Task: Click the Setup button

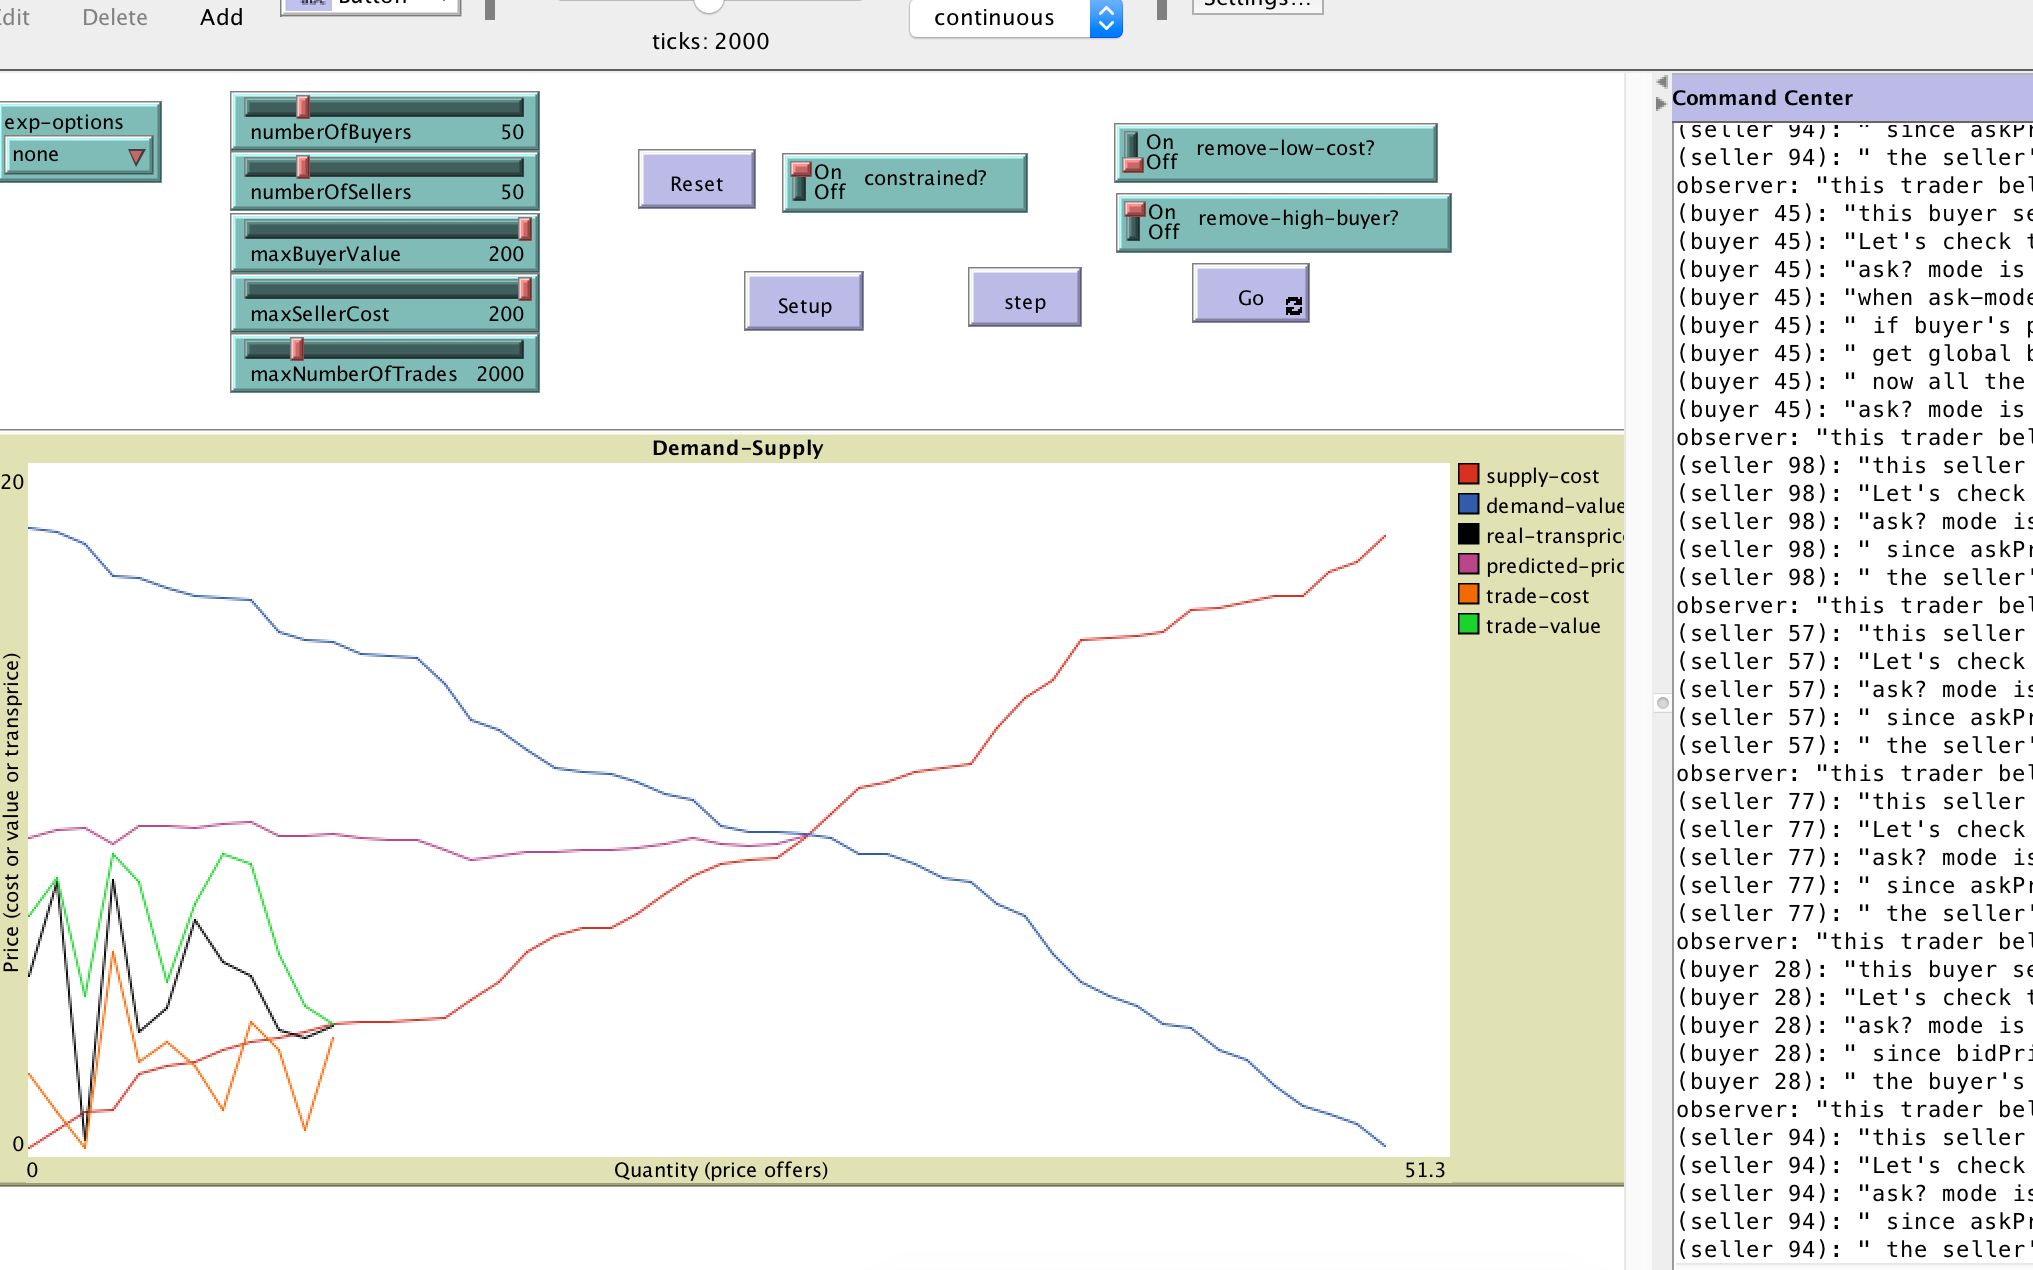Action: point(804,301)
